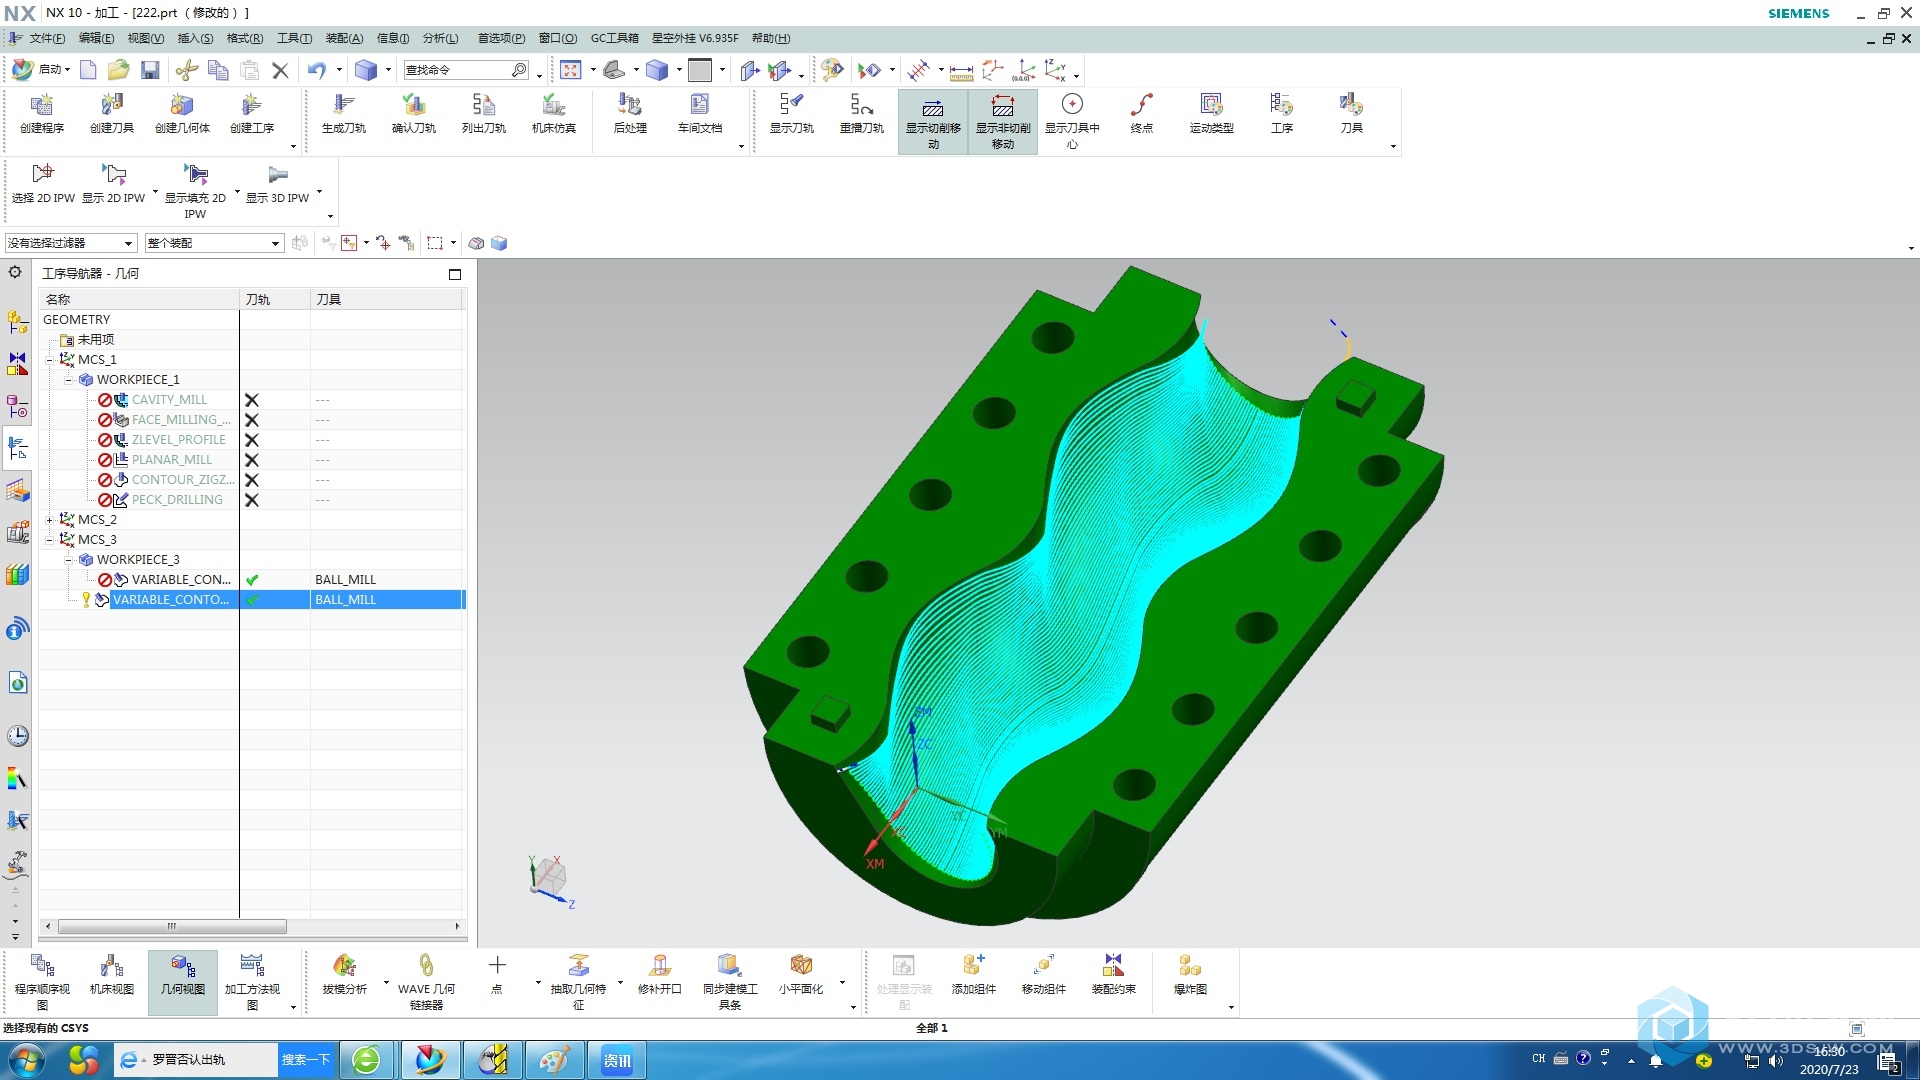Viewport: 1920px width, 1080px height.
Task: Collapse the MCS_3 tree node
Action: (50, 540)
